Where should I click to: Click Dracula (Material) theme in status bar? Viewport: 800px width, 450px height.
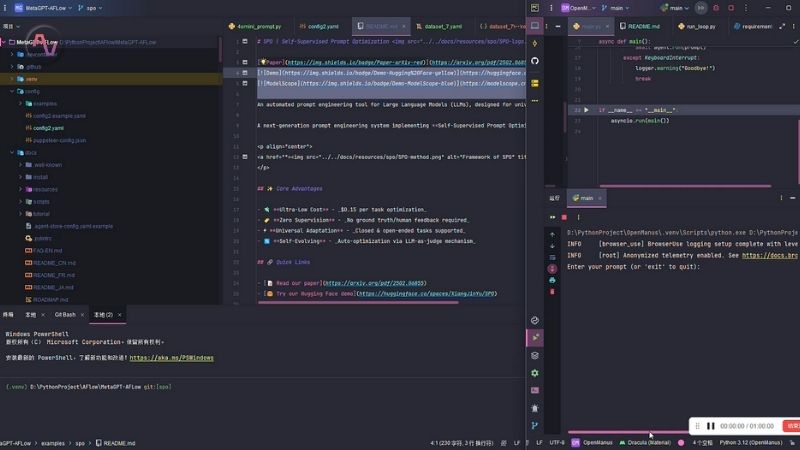[x=644, y=443]
